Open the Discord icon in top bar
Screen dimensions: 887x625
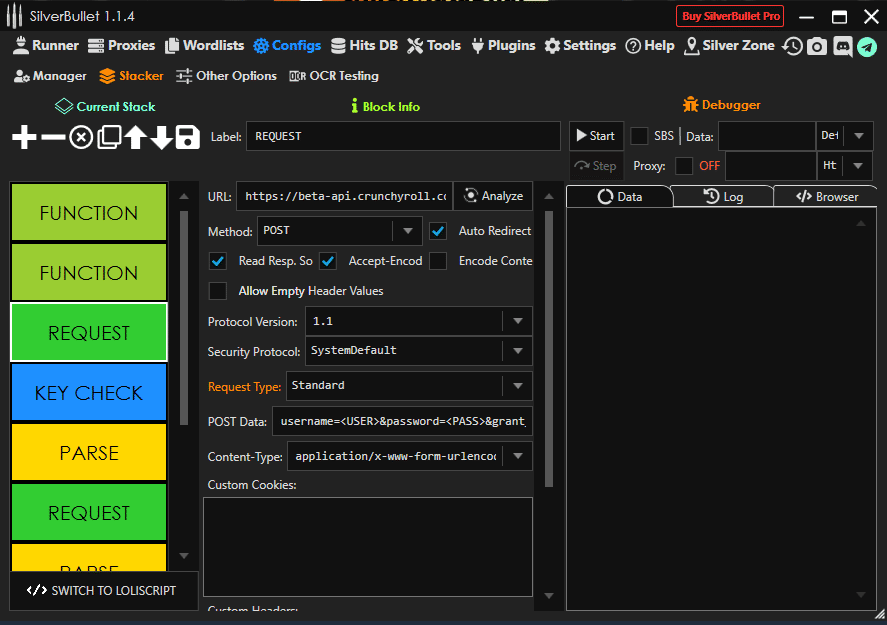[x=842, y=46]
